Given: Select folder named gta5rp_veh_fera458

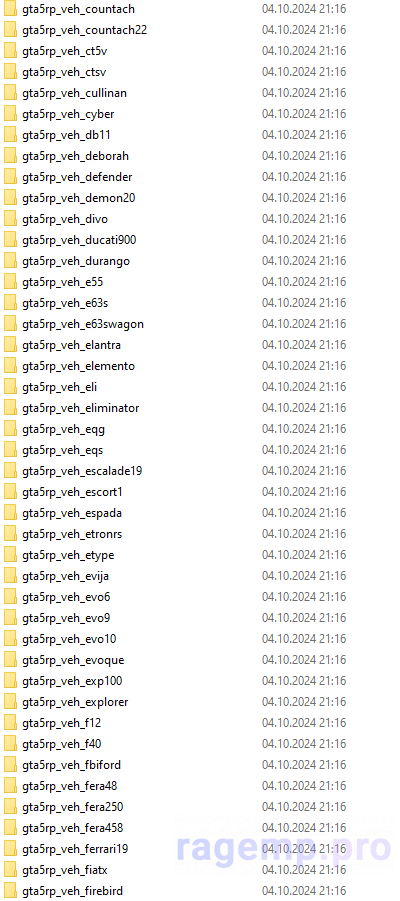Looking at the screenshot, I should click(x=72, y=828).
